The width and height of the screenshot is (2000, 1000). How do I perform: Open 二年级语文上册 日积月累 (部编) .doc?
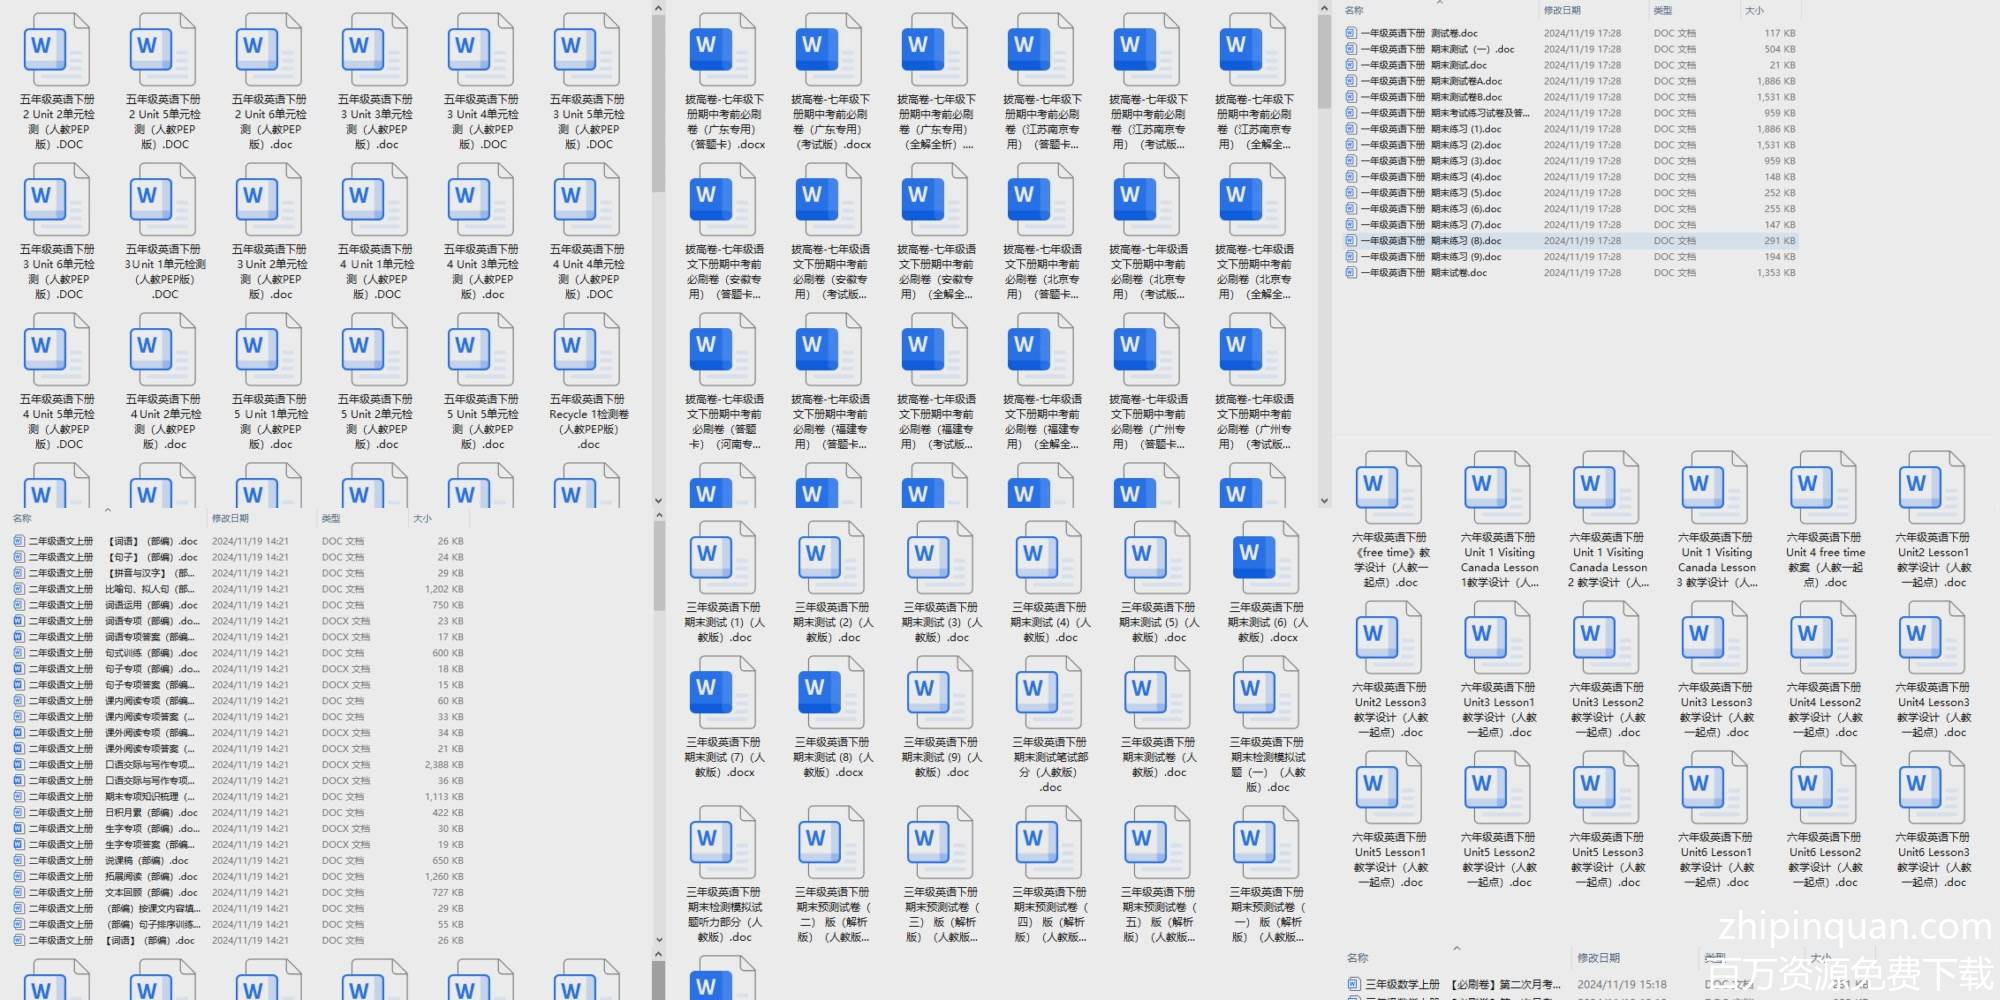[110, 813]
